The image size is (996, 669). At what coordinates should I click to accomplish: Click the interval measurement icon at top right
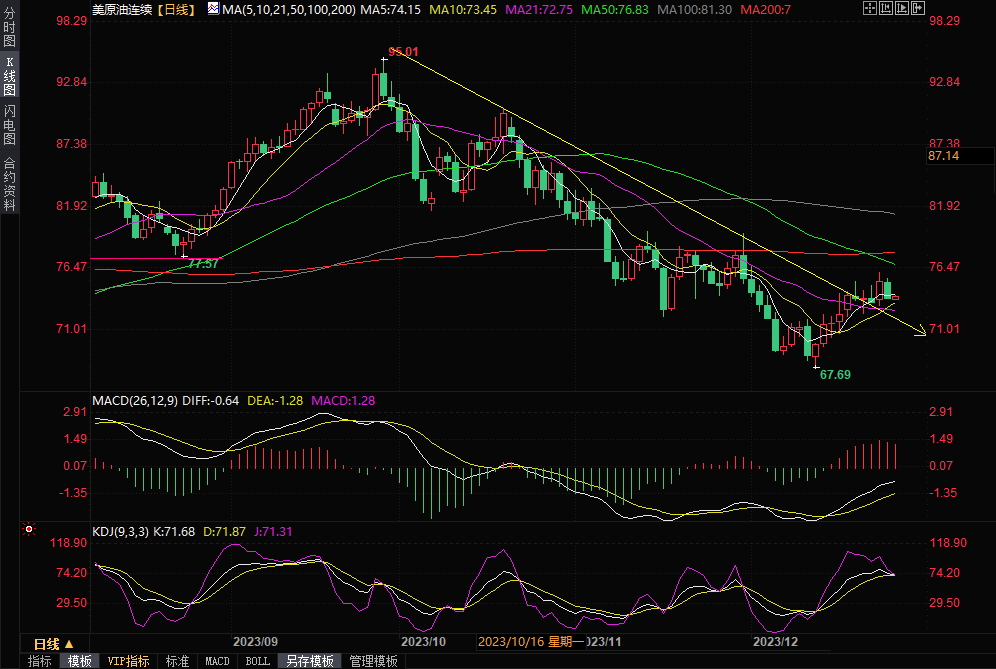888,8
